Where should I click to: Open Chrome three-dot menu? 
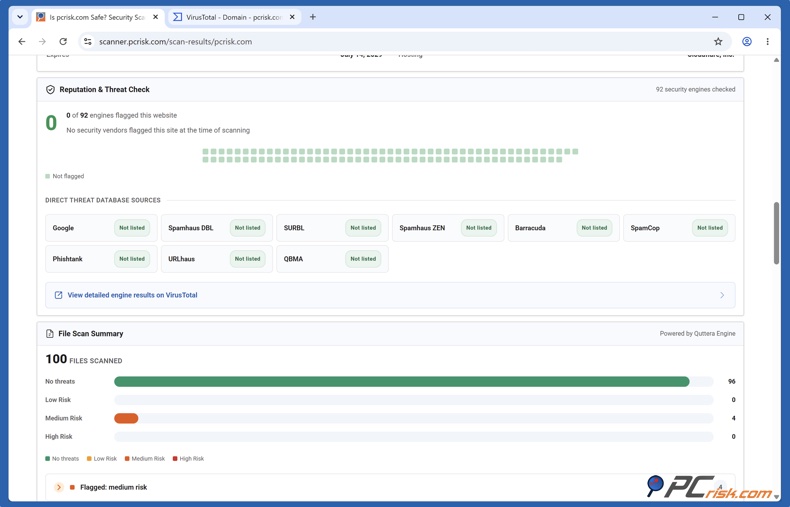pos(767,42)
